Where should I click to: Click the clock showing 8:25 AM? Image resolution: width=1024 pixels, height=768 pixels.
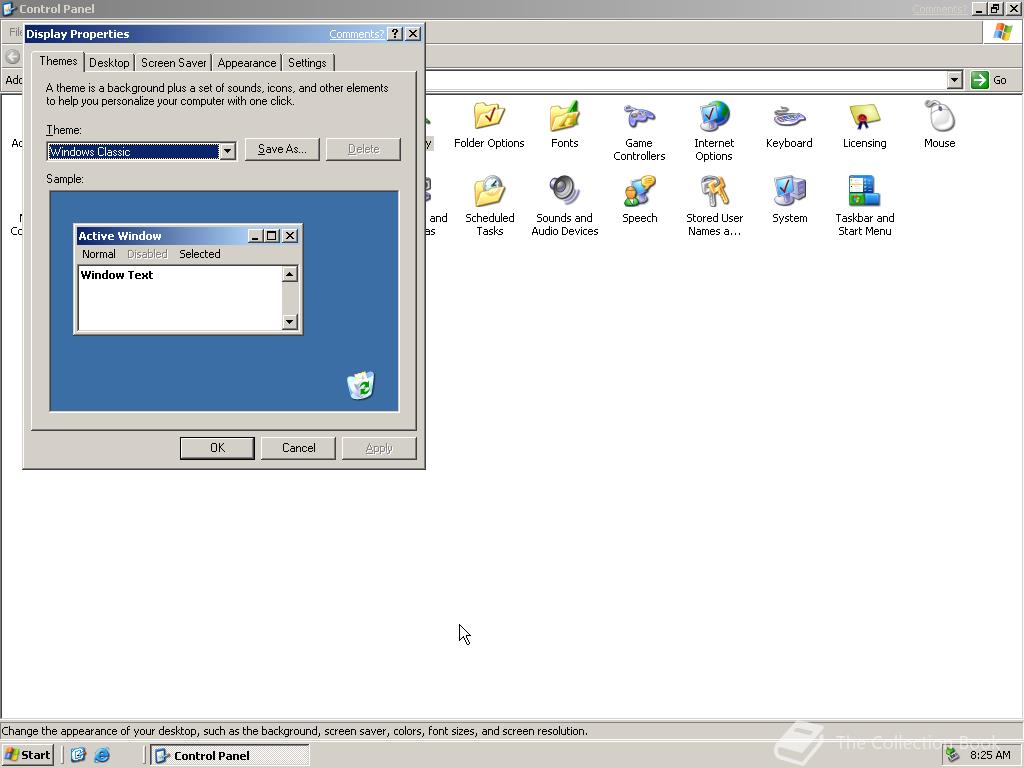pyautogui.click(x=990, y=755)
